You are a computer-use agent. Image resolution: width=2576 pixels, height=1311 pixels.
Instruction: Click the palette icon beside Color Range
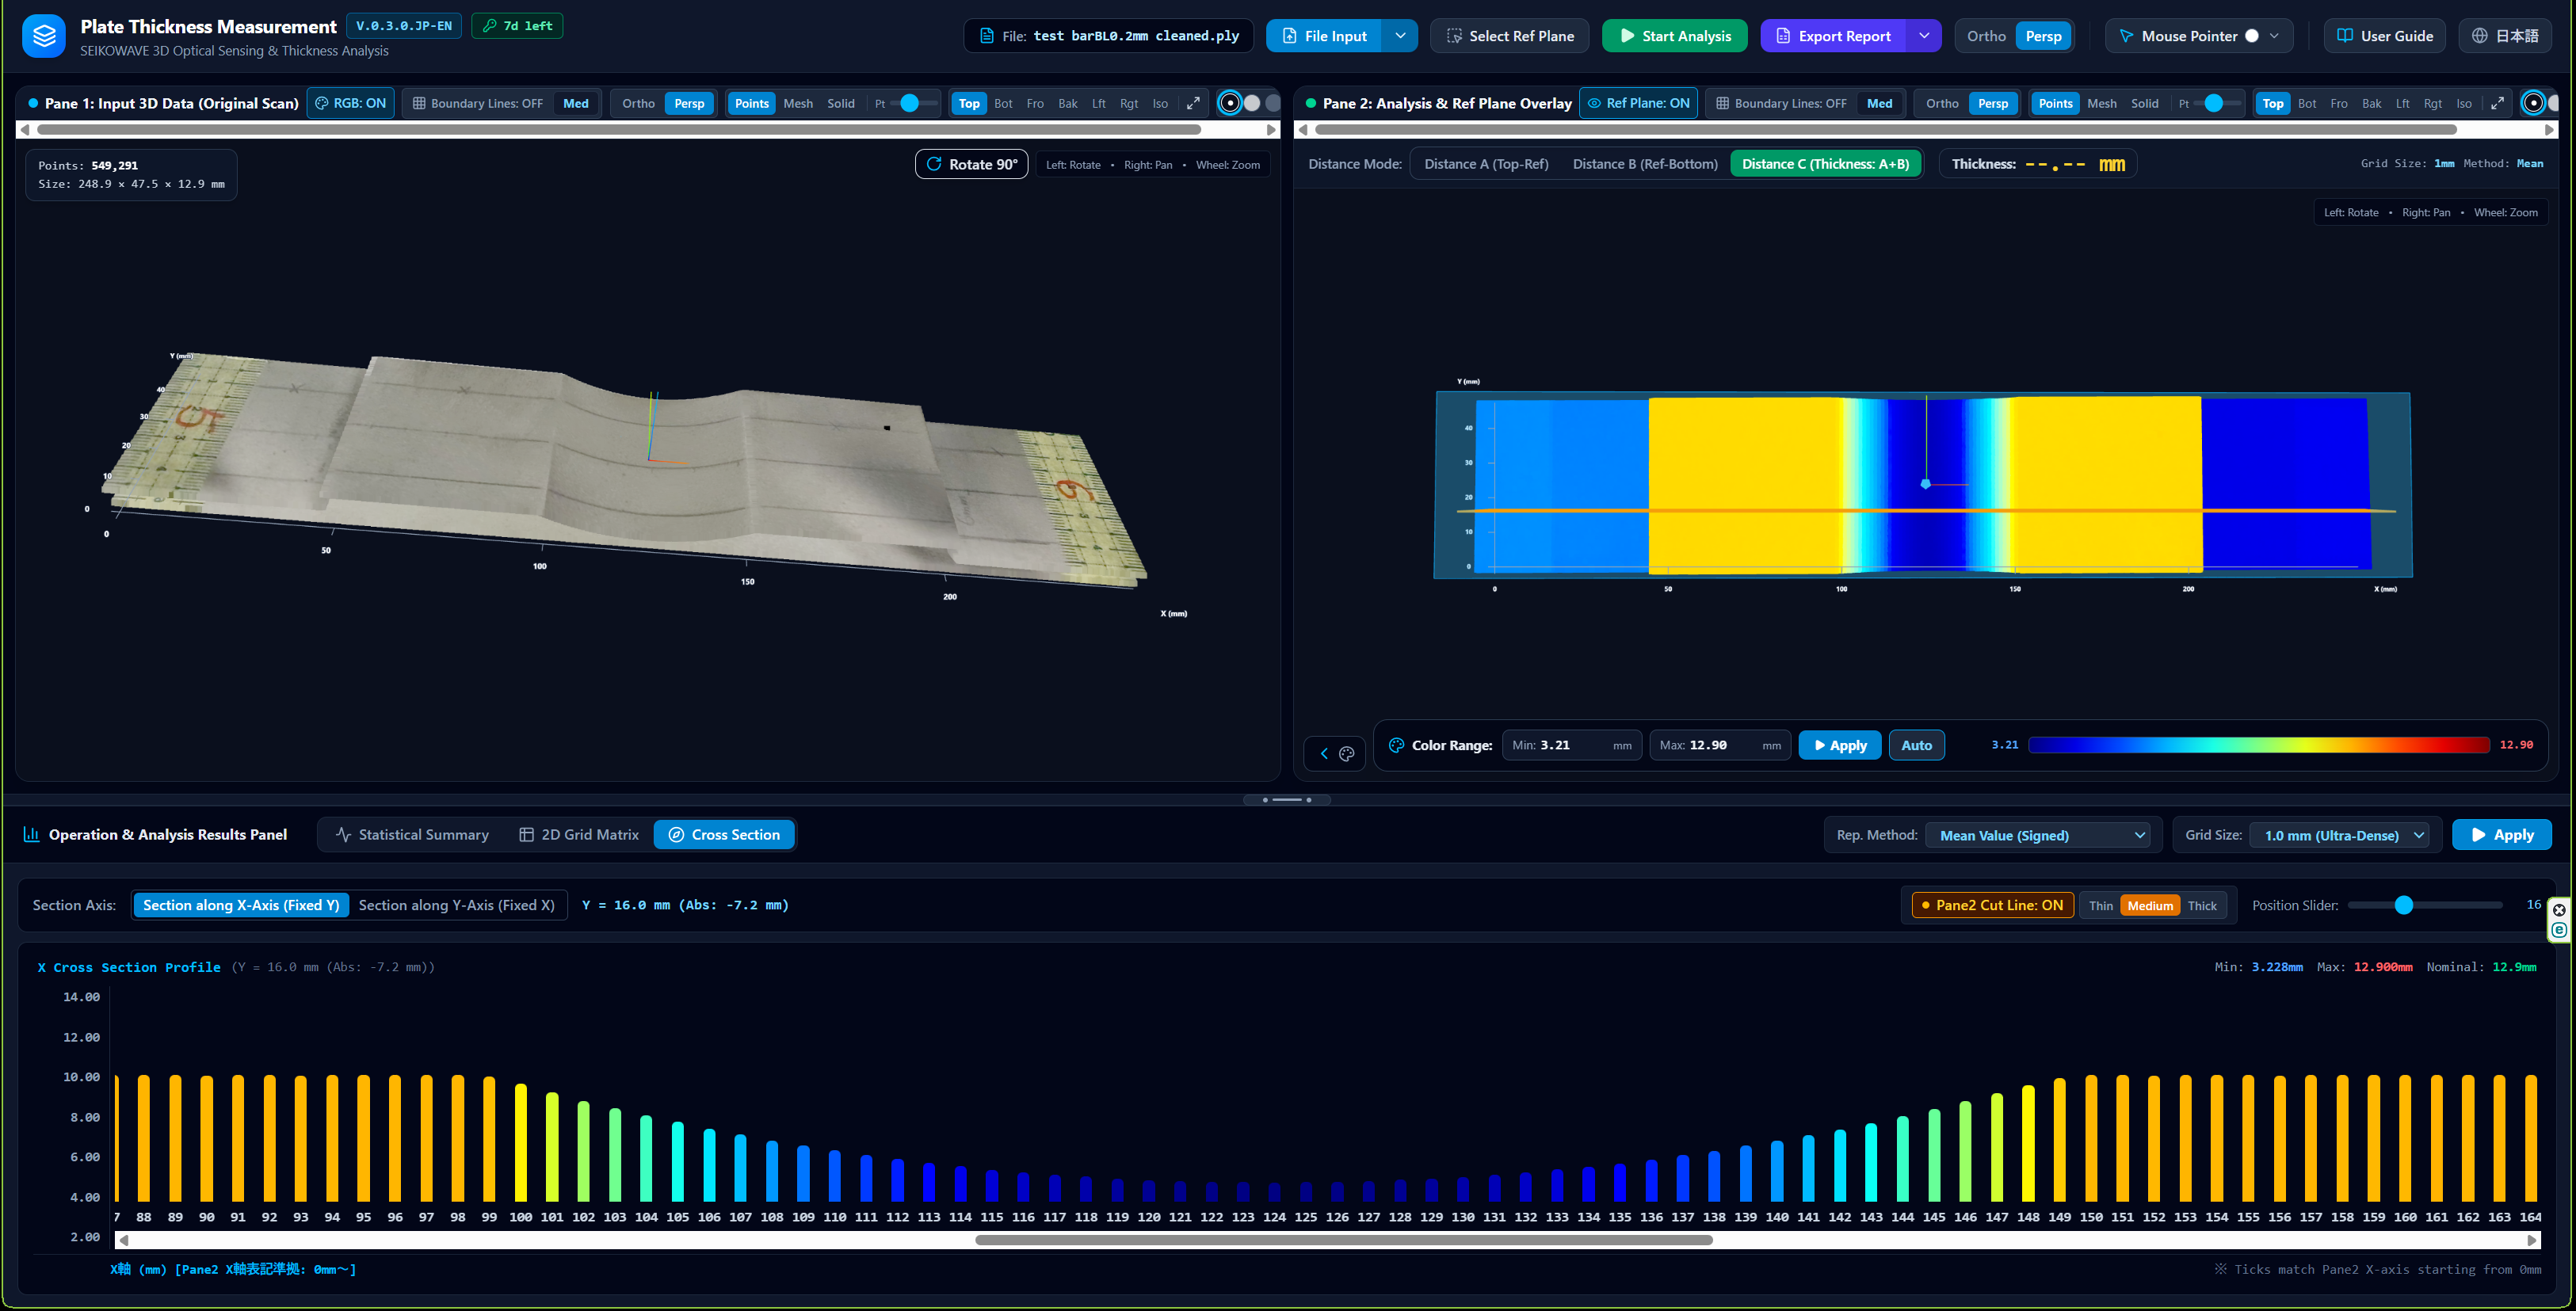[x=1396, y=745]
